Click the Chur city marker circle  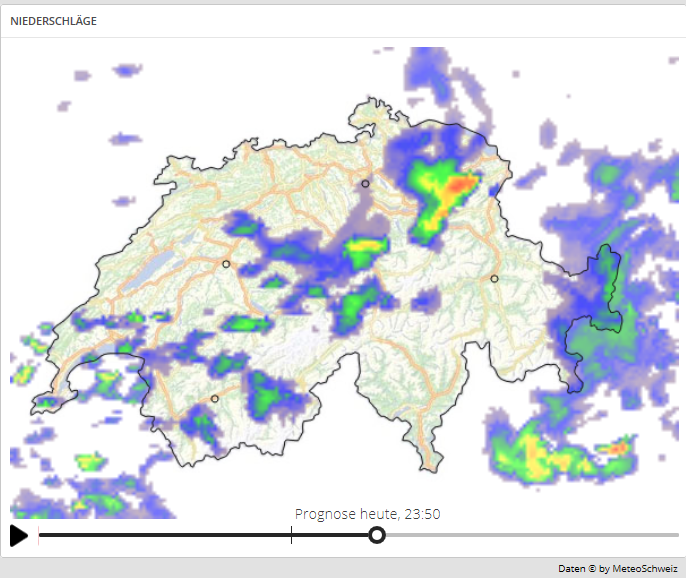[494, 279]
